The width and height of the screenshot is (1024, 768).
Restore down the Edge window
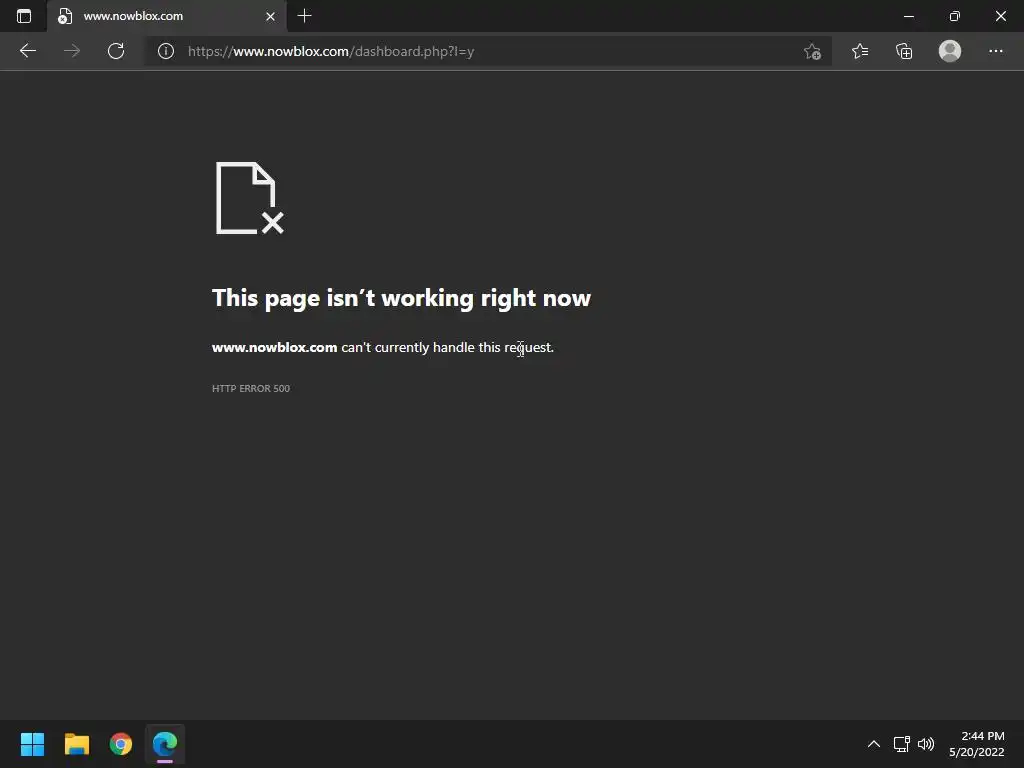click(954, 16)
